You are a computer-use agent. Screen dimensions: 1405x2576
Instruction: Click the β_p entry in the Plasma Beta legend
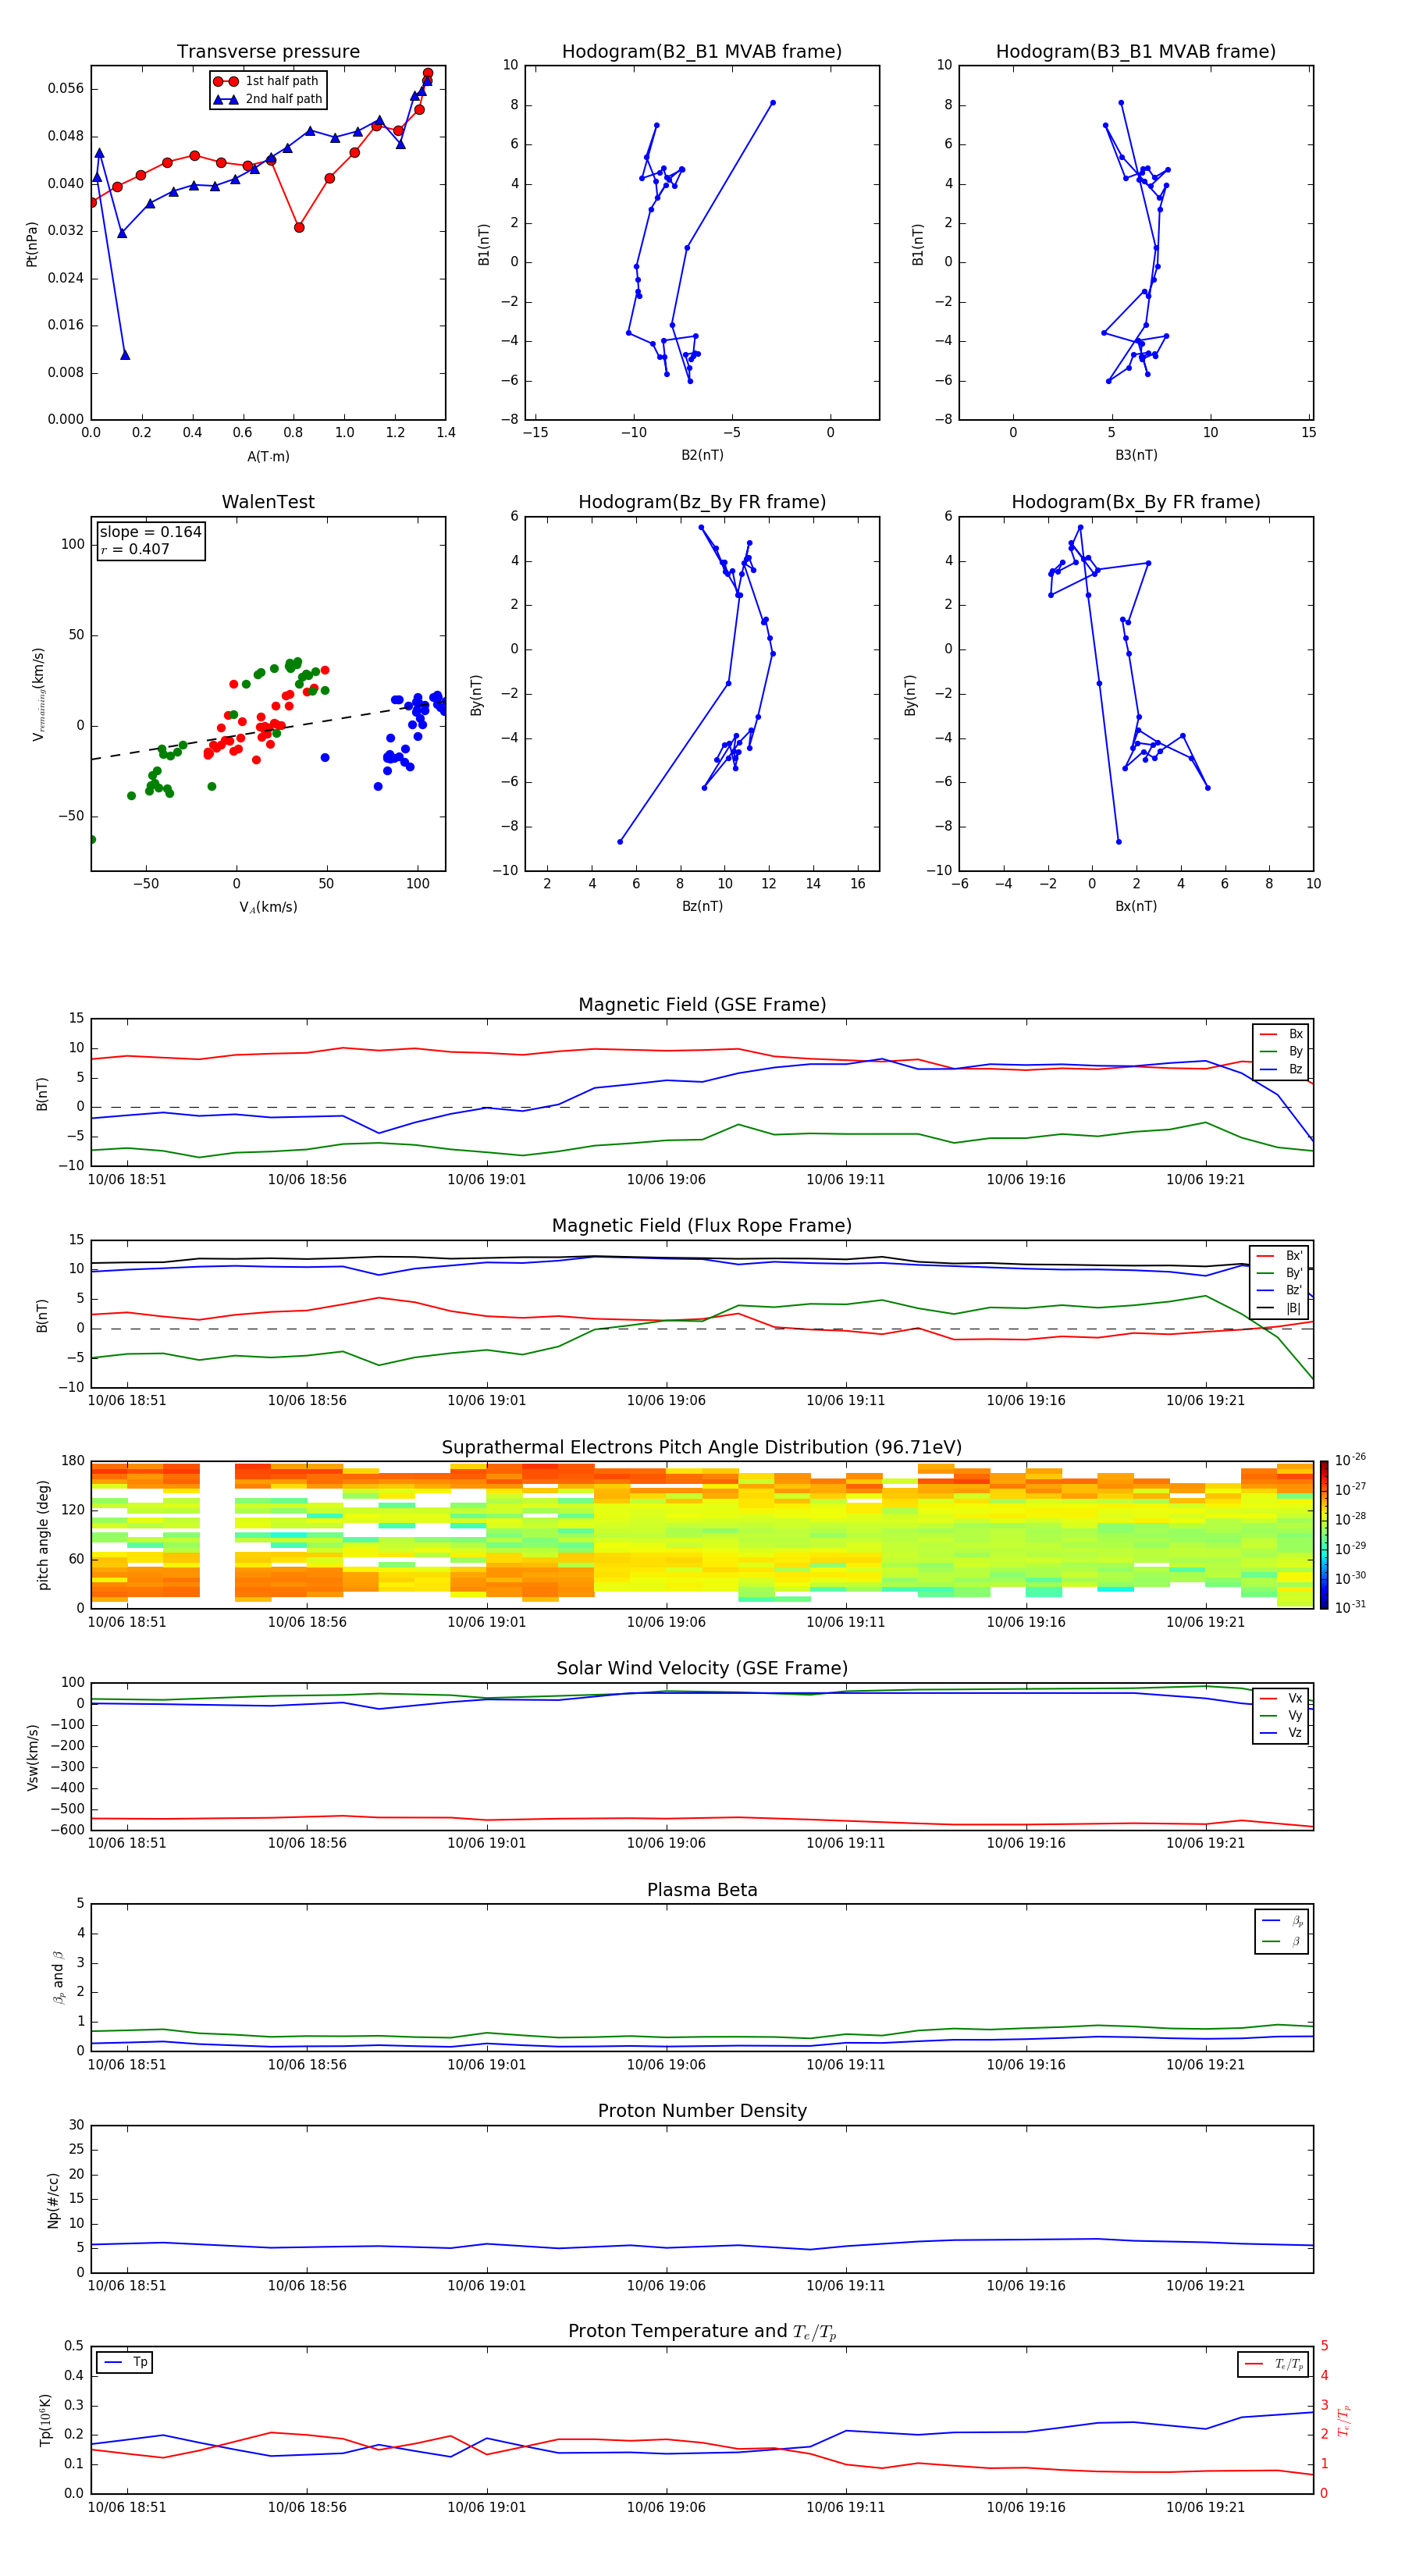point(1282,1921)
